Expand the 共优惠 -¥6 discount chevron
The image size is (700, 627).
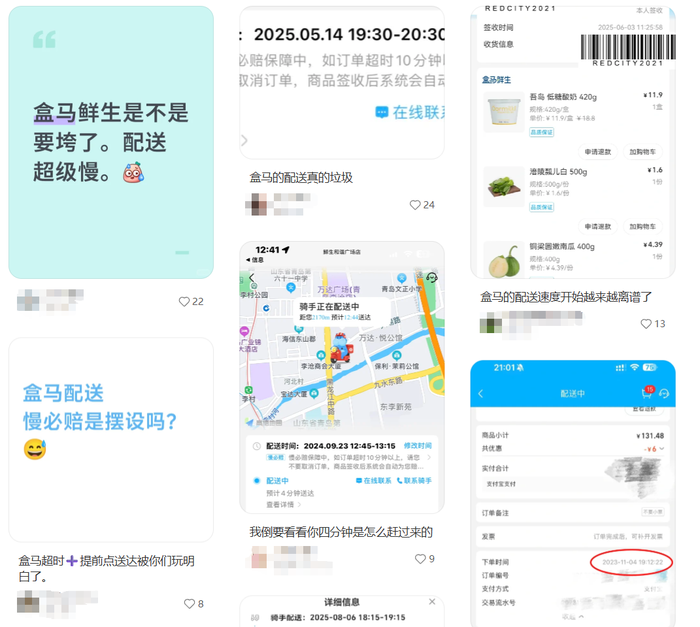click(662, 448)
